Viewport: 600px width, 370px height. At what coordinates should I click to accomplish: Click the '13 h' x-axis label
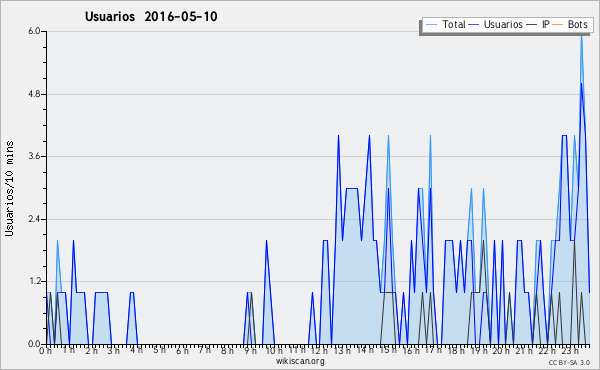click(342, 351)
